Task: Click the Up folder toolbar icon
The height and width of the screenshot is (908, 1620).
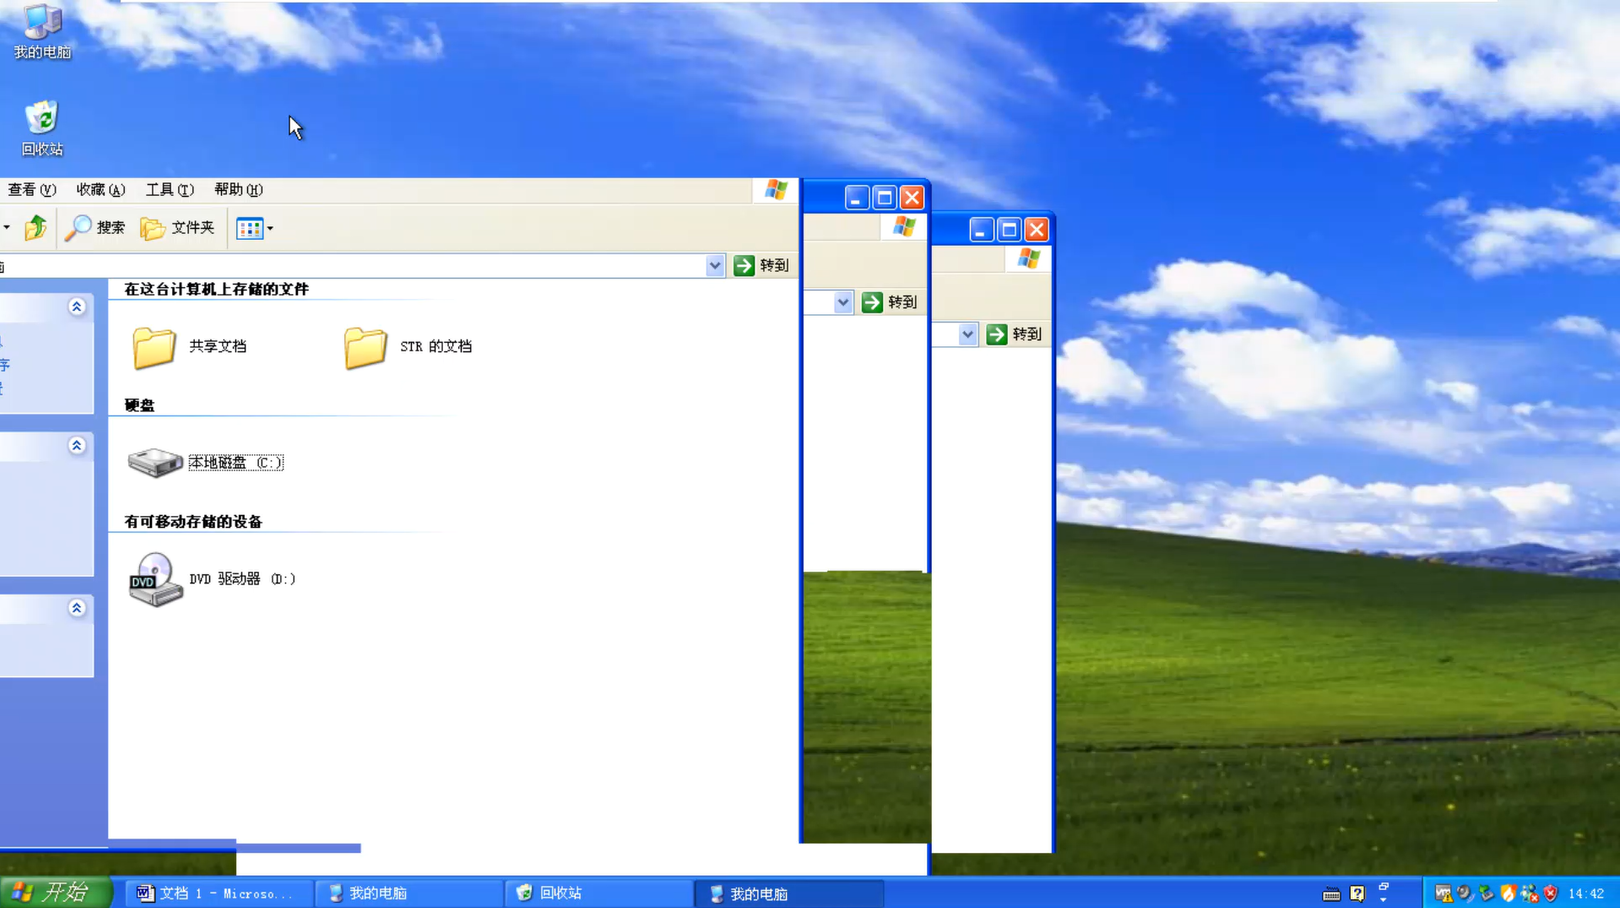Action: [x=36, y=228]
